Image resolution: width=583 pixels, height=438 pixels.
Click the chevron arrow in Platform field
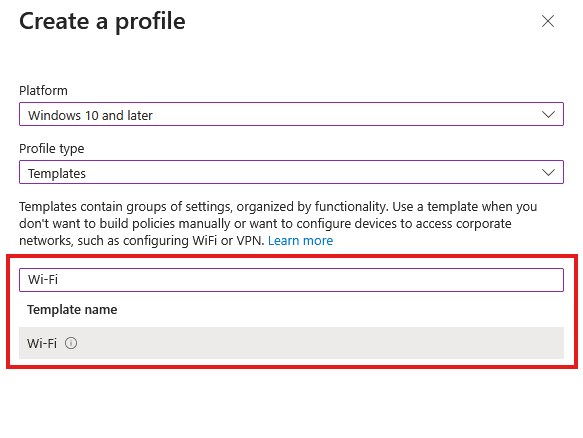point(548,115)
